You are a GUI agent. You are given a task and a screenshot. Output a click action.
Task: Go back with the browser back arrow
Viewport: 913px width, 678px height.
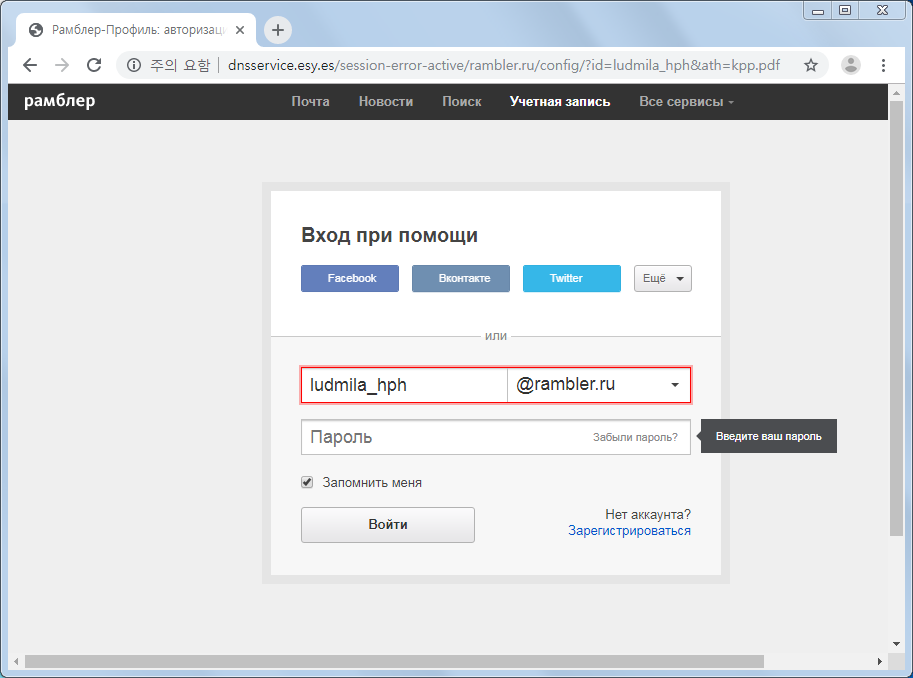tap(30, 65)
